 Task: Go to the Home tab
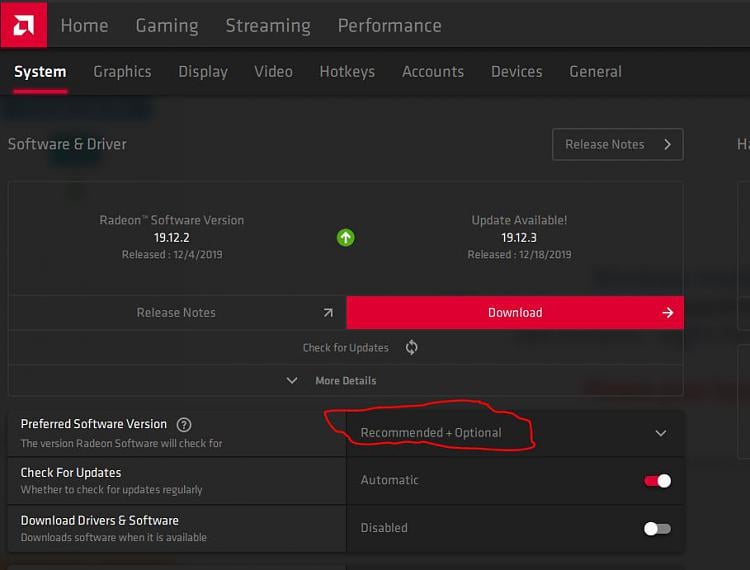point(84,25)
